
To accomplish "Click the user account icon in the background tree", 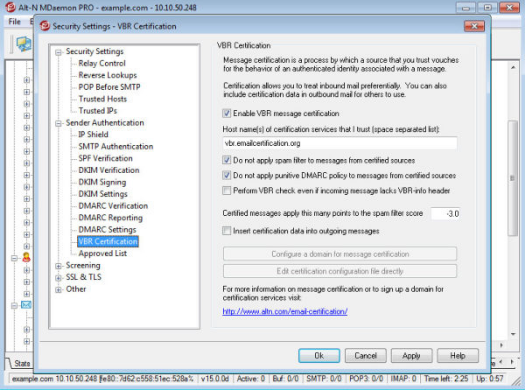I will pos(26,258).
